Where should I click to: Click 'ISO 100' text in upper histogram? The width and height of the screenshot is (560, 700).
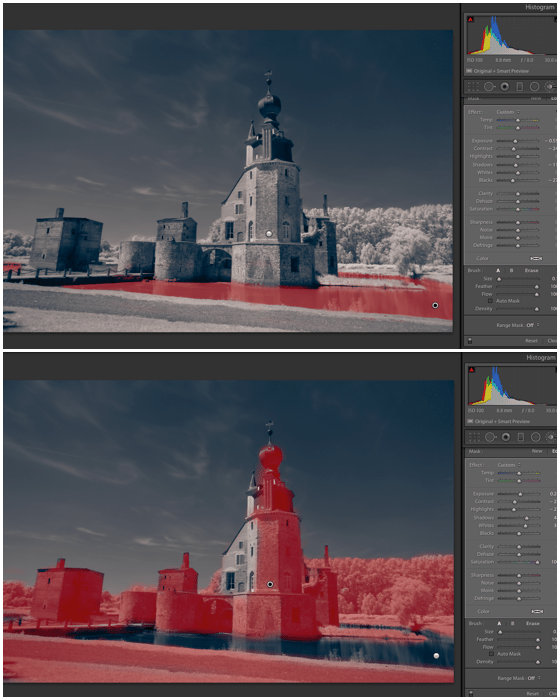pos(475,60)
